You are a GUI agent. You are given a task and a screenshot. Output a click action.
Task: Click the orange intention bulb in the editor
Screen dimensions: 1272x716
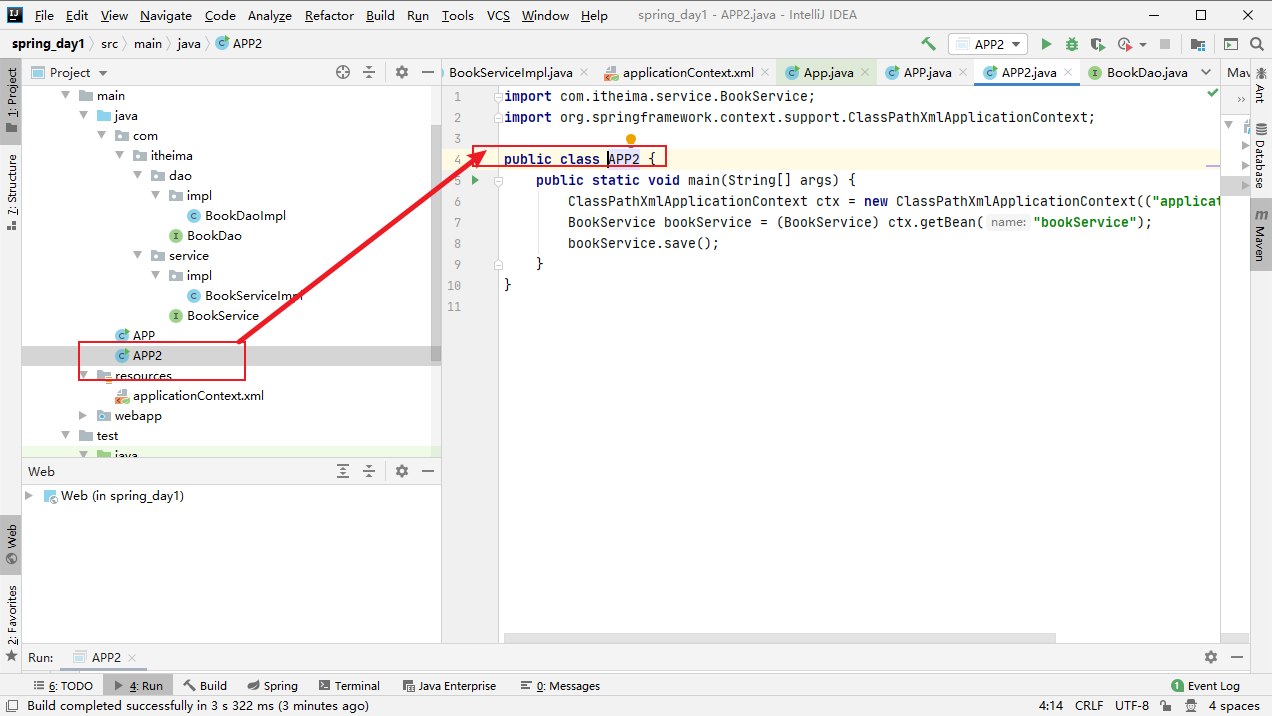pyautogui.click(x=631, y=139)
